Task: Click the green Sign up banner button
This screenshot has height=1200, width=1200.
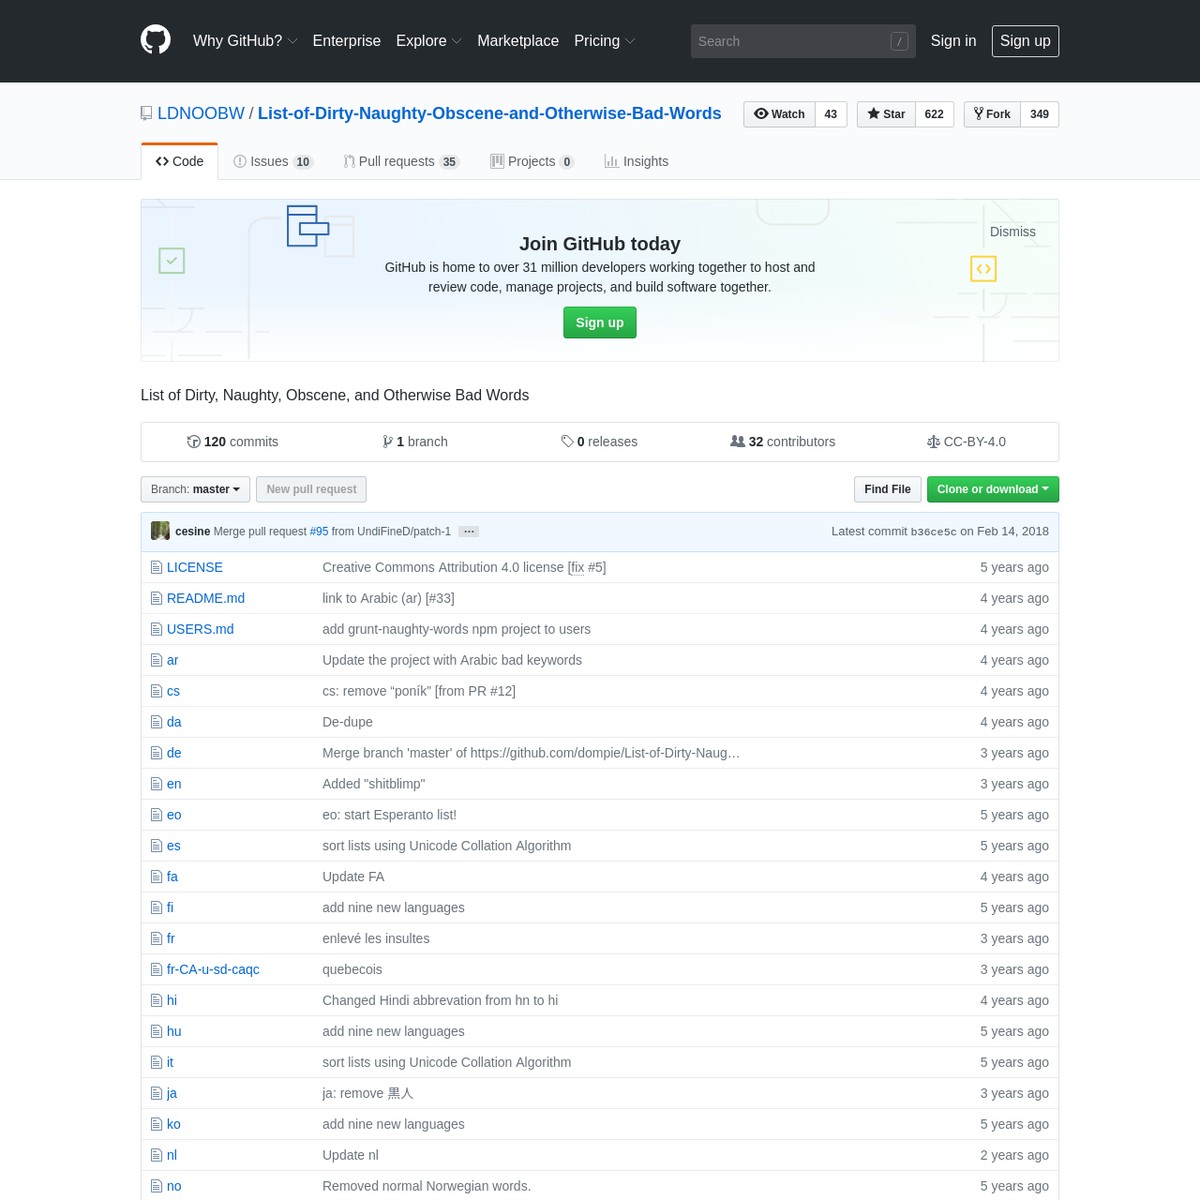Action: [x=600, y=322]
